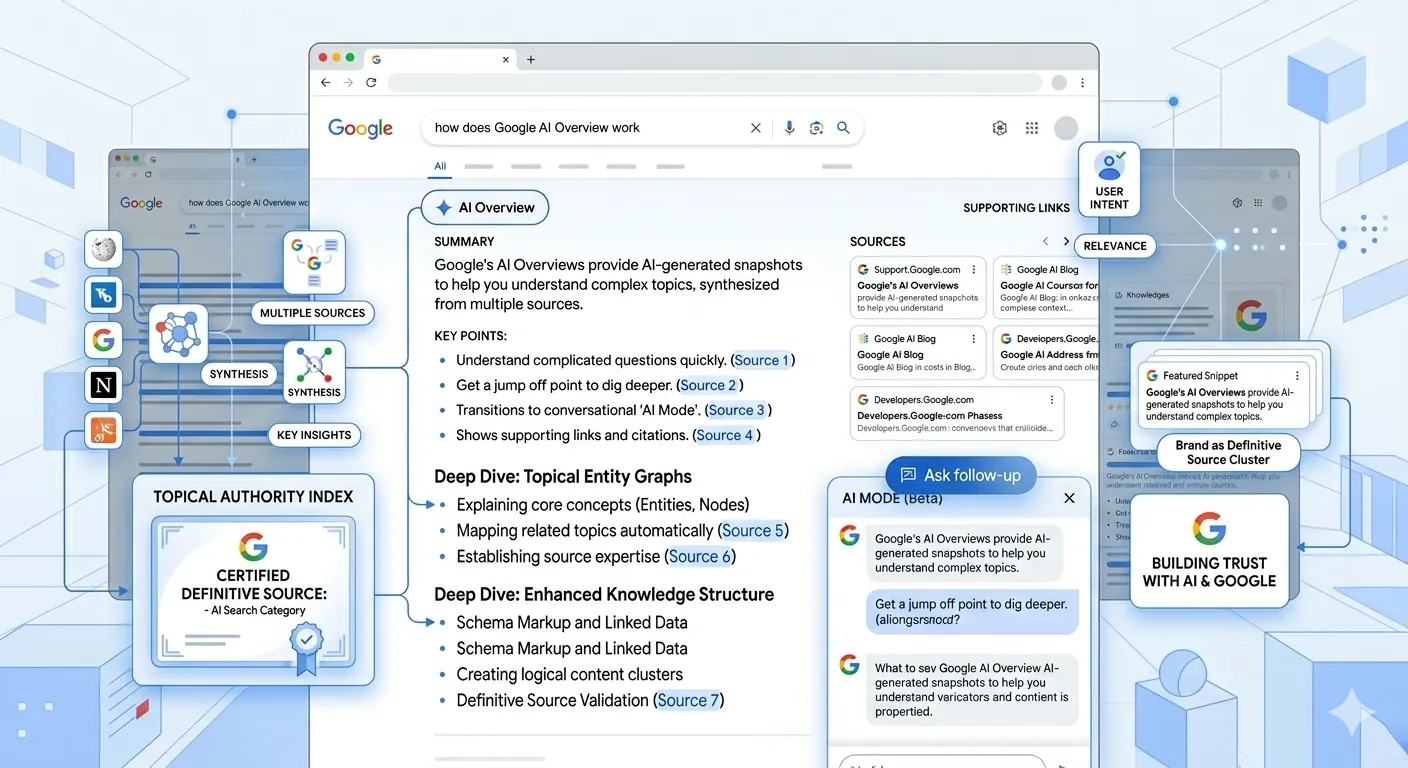Open the three-dot menu on the lower Google AI Blog card

(974, 339)
